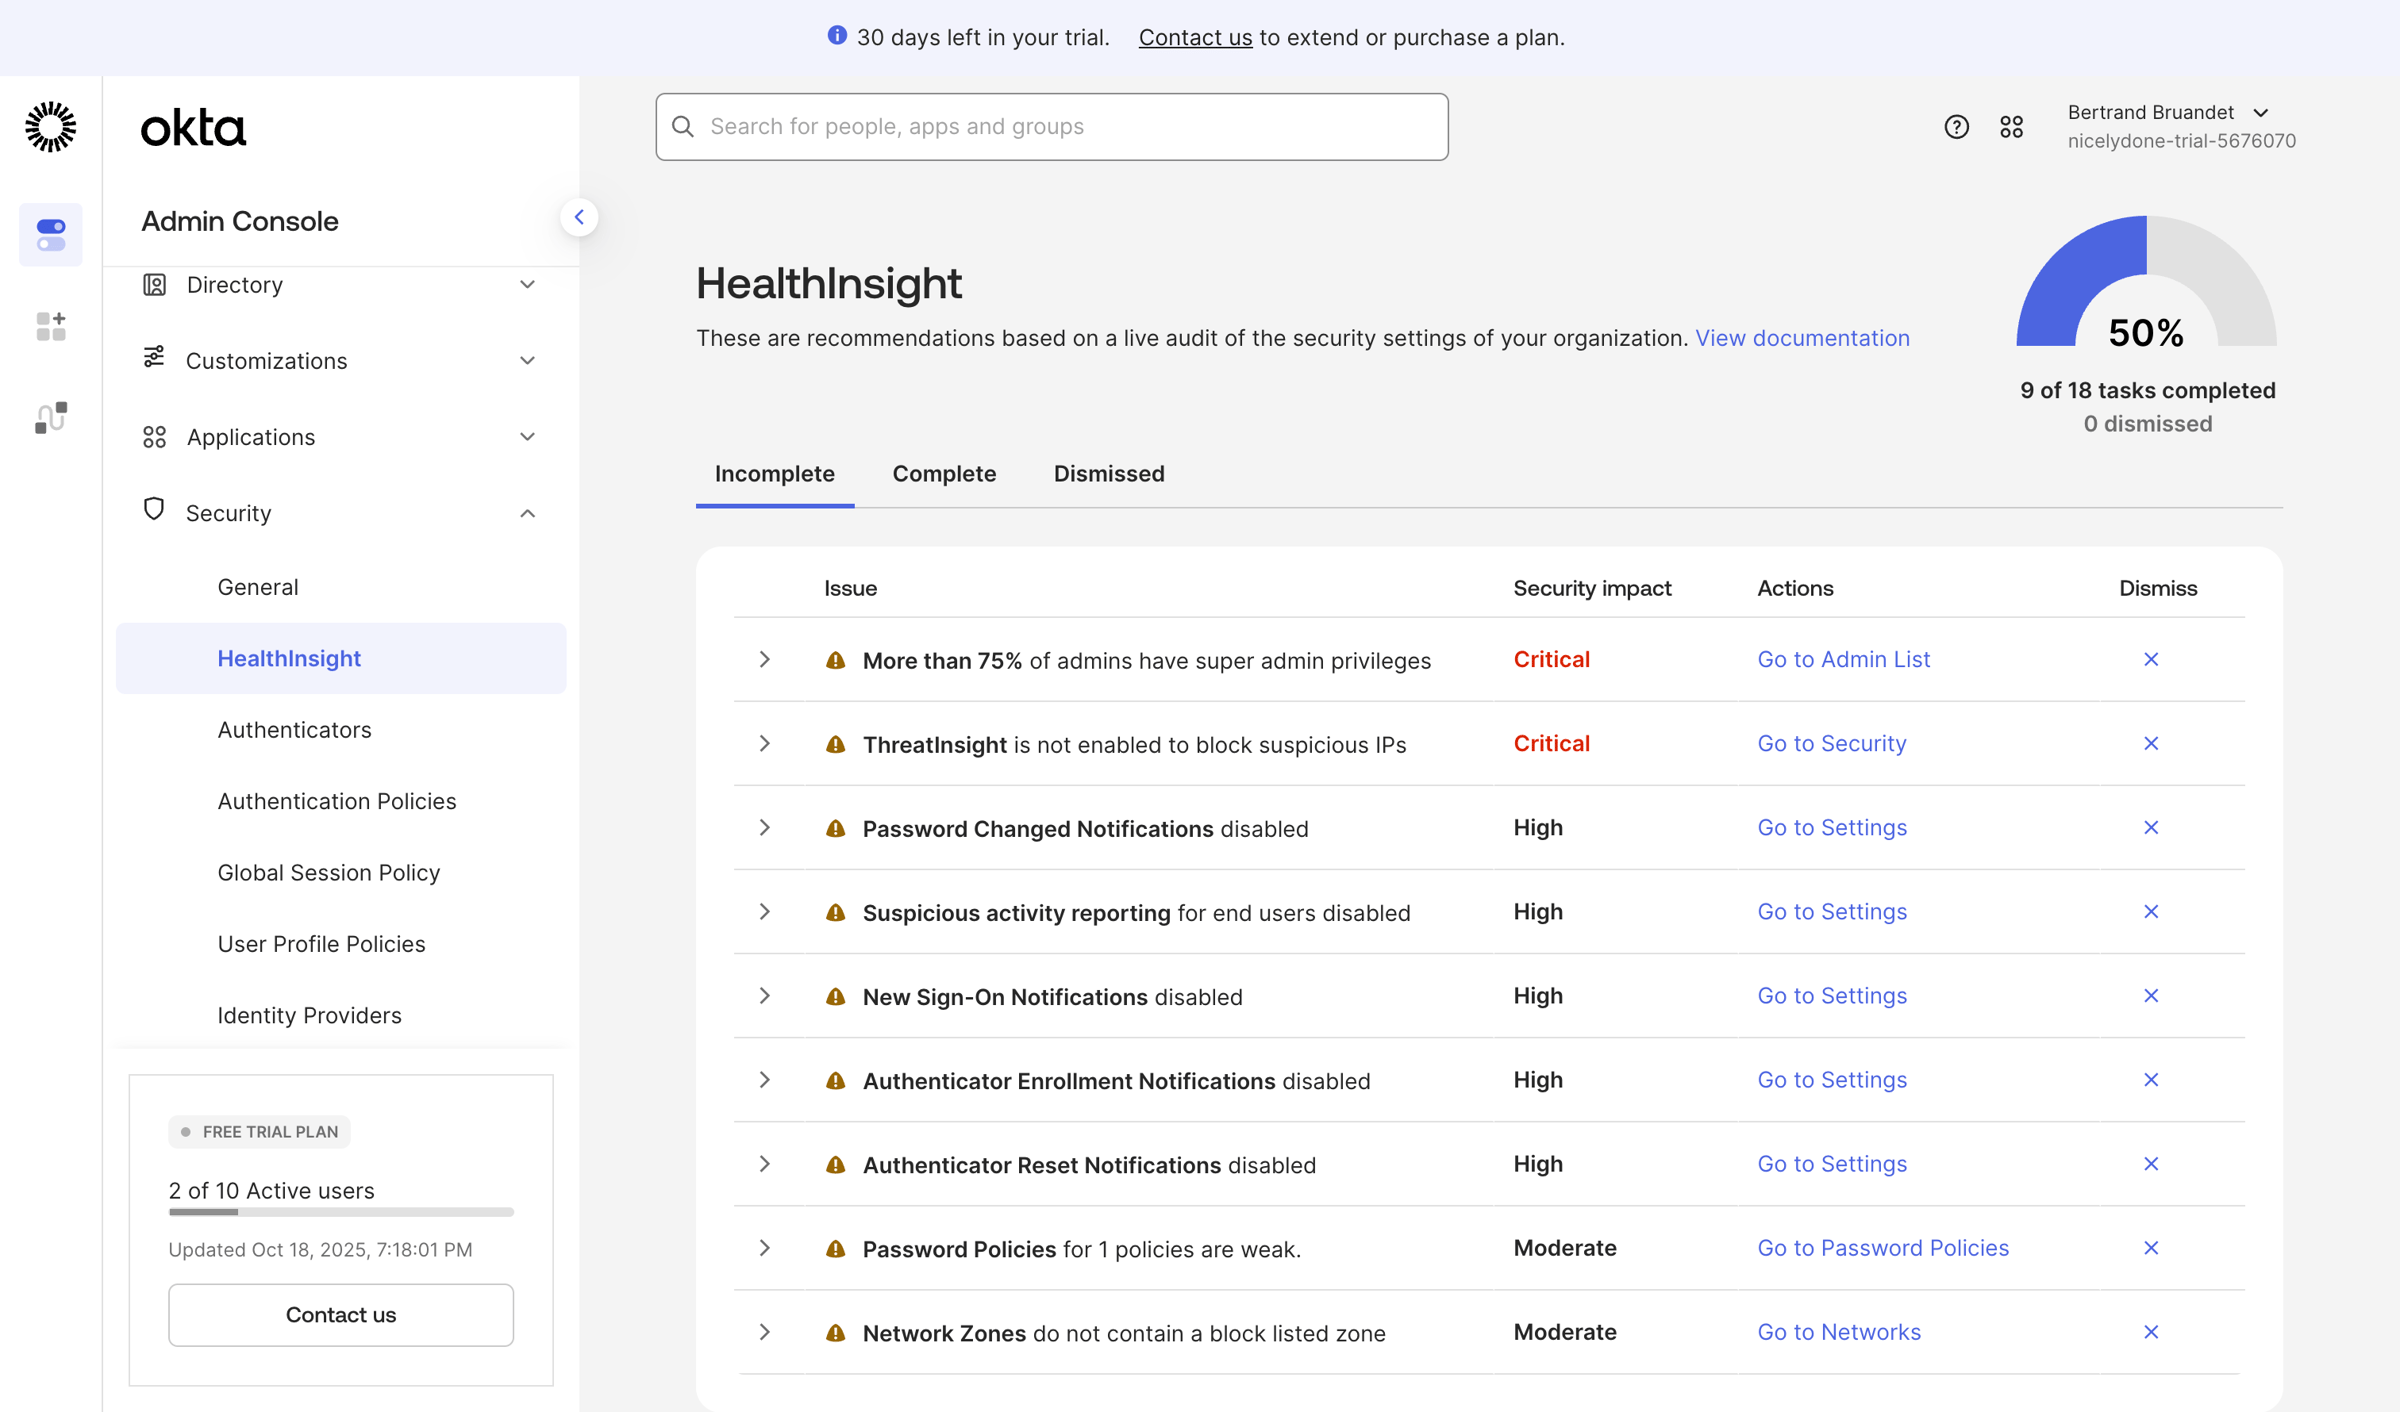The image size is (2400, 1412).
Task: Select HealthInsight in the sidebar
Action: [341, 658]
